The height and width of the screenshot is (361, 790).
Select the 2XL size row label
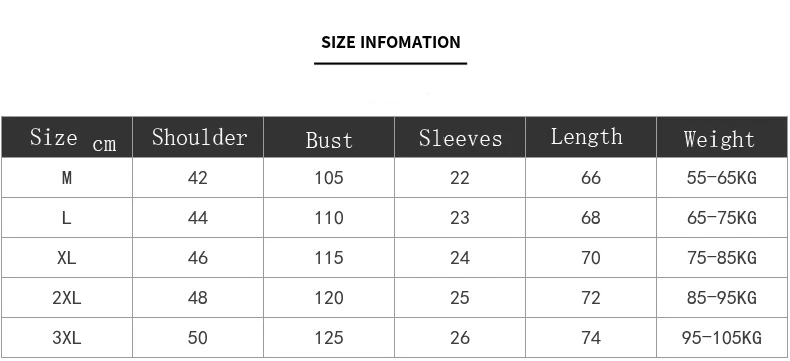(x=67, y=298)
